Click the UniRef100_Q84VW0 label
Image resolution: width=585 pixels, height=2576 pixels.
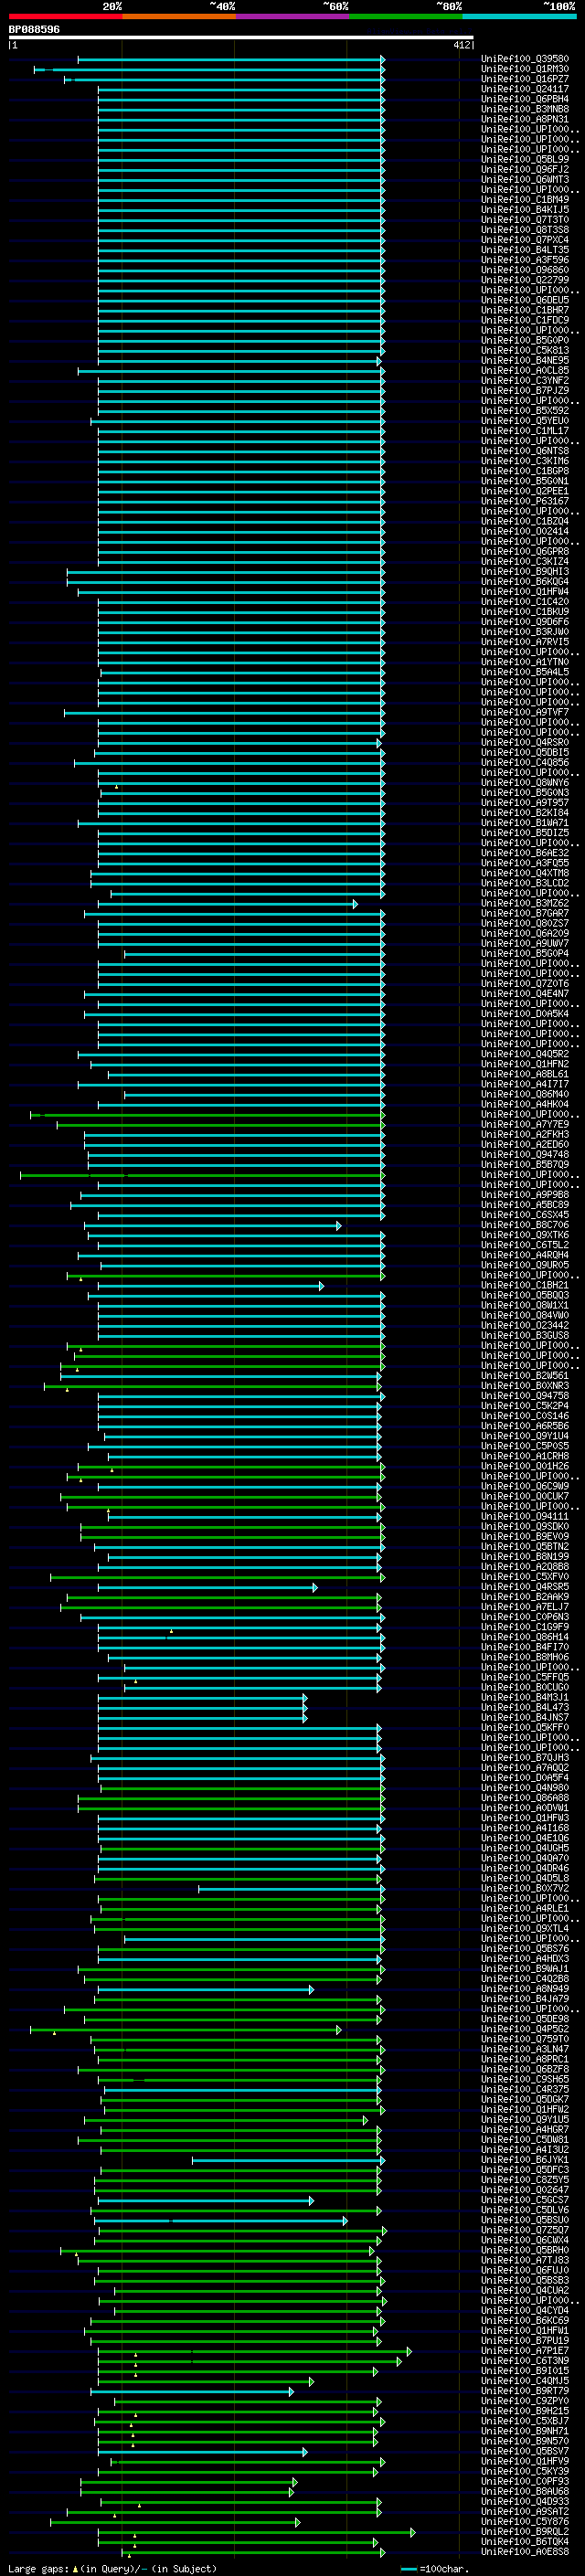525,1315
